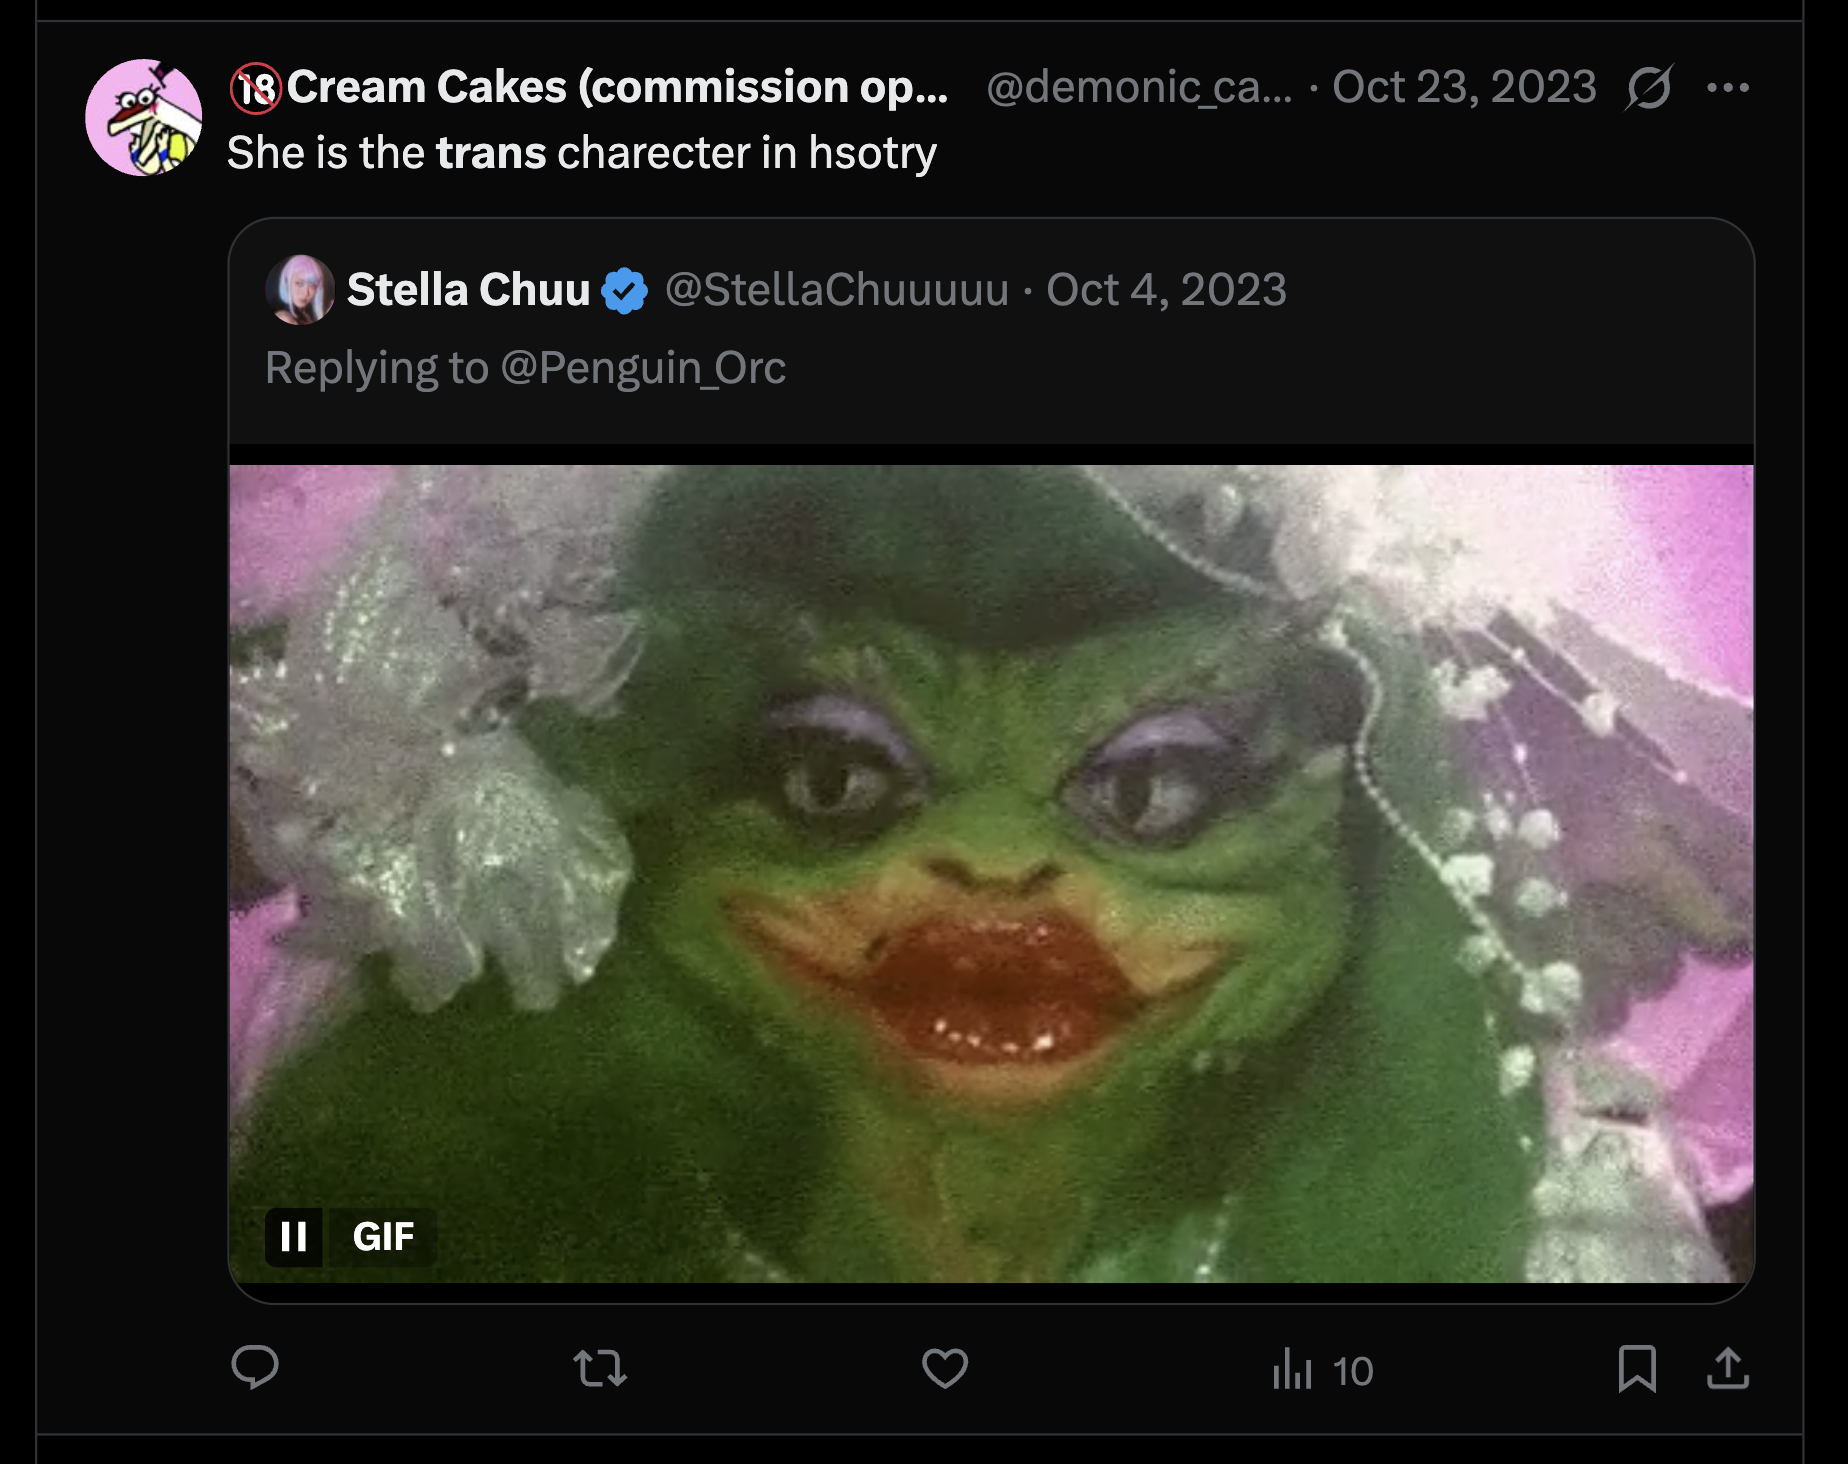The width and height of the screenshot is (1848, 1464).
Task: Click the Grok slashed-circle icon
Action: (1648, 88)
